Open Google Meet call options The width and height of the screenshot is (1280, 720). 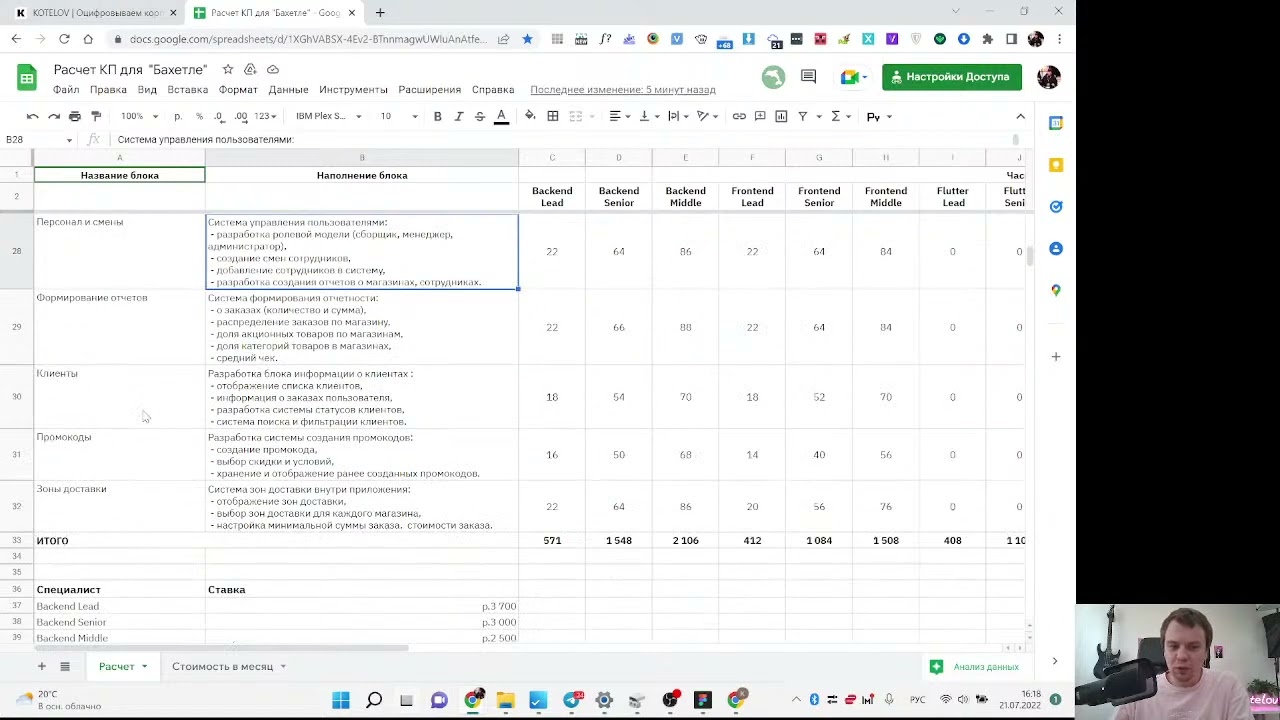coord(855,76)
